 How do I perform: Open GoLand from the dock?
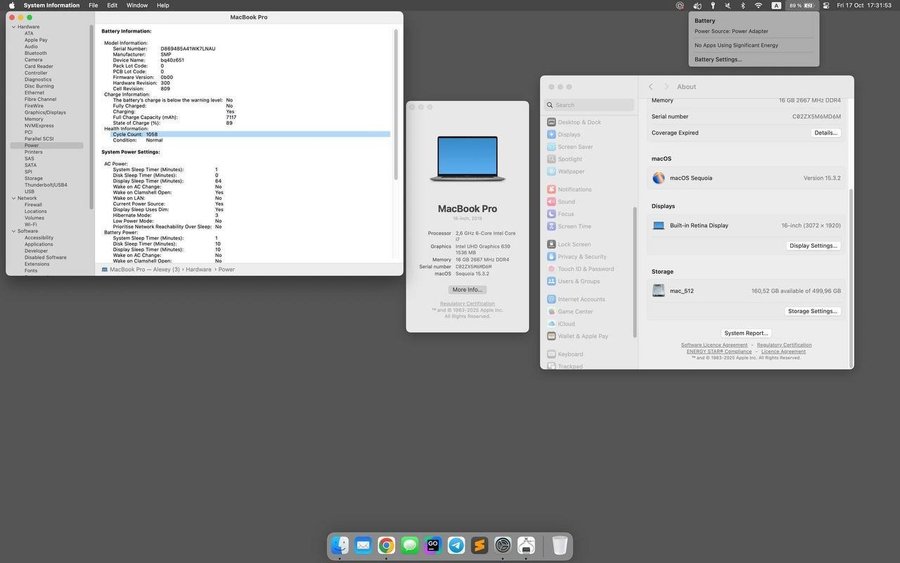coord(433,545)
